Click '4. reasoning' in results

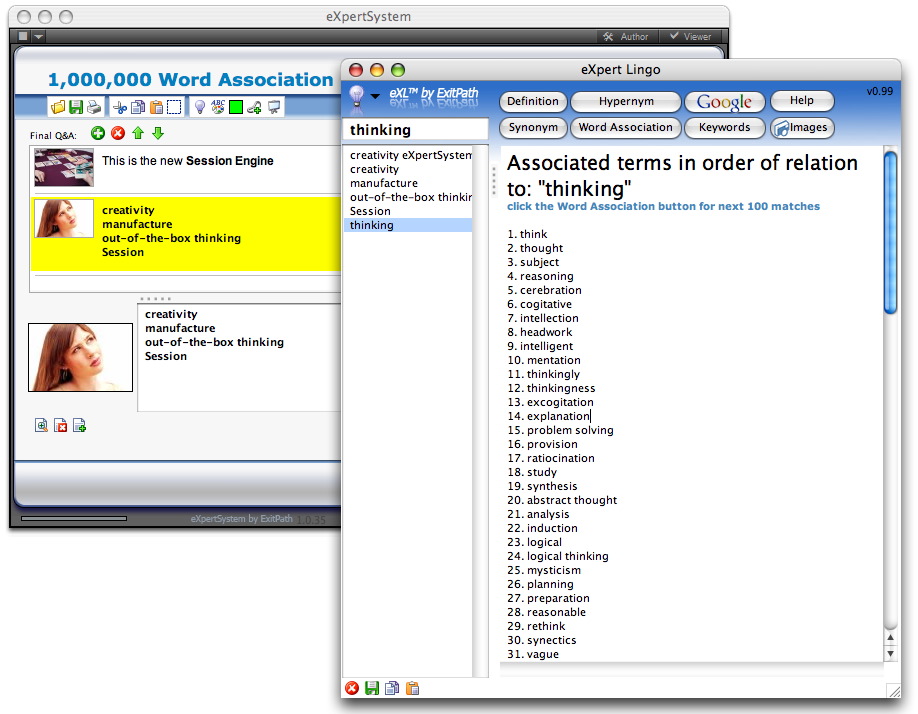(x=540, y=276)
